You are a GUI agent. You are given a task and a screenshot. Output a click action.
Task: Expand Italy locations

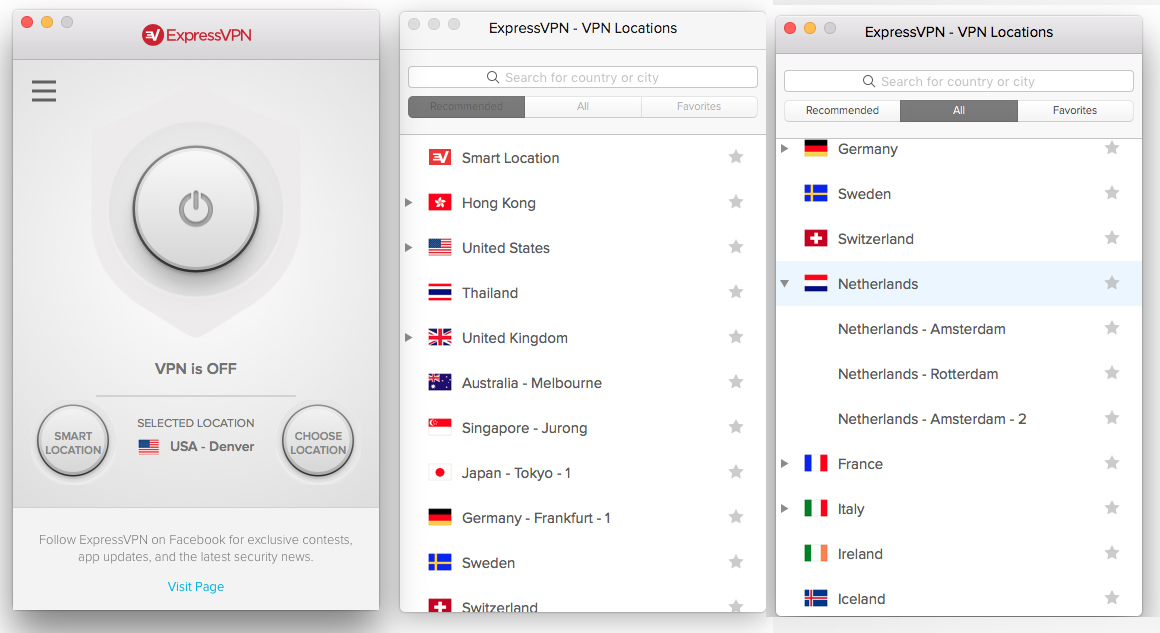click(784, 509)
